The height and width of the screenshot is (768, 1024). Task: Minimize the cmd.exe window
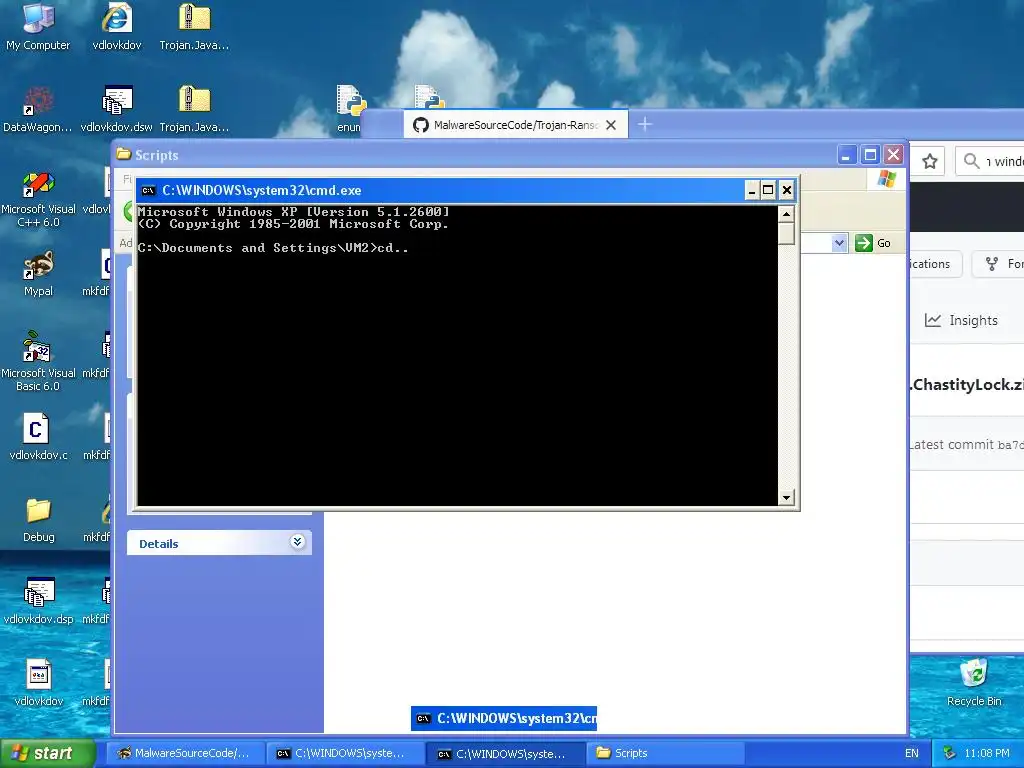(752, 191)
